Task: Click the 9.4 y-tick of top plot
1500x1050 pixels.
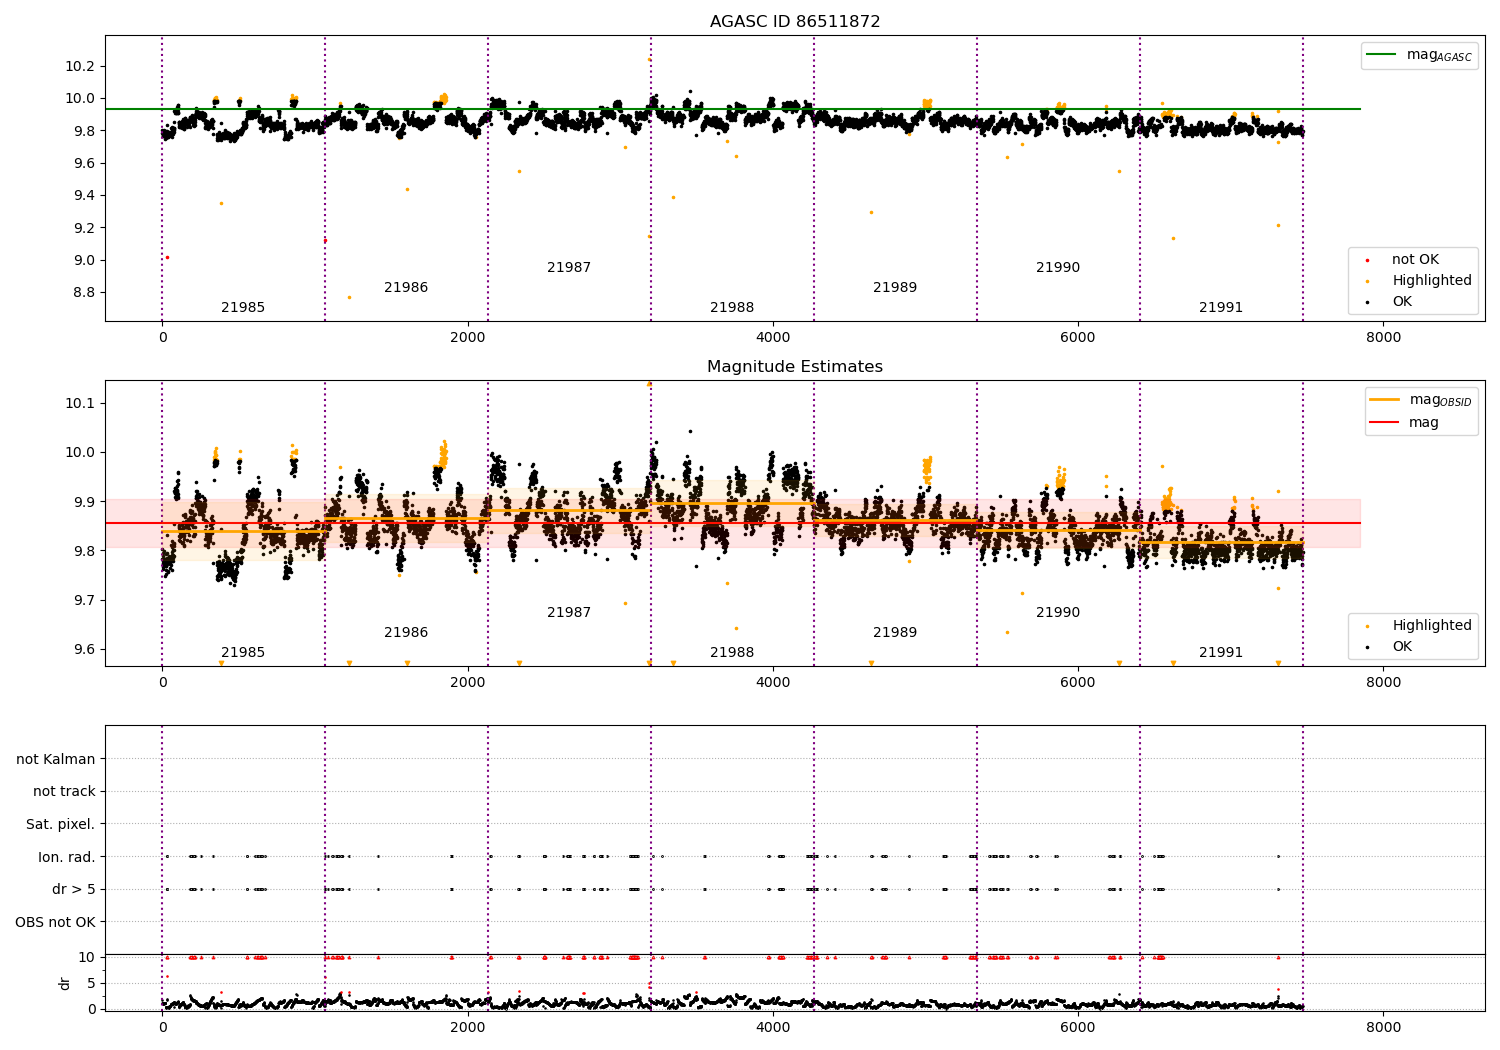Action: [x=83, y=196]
